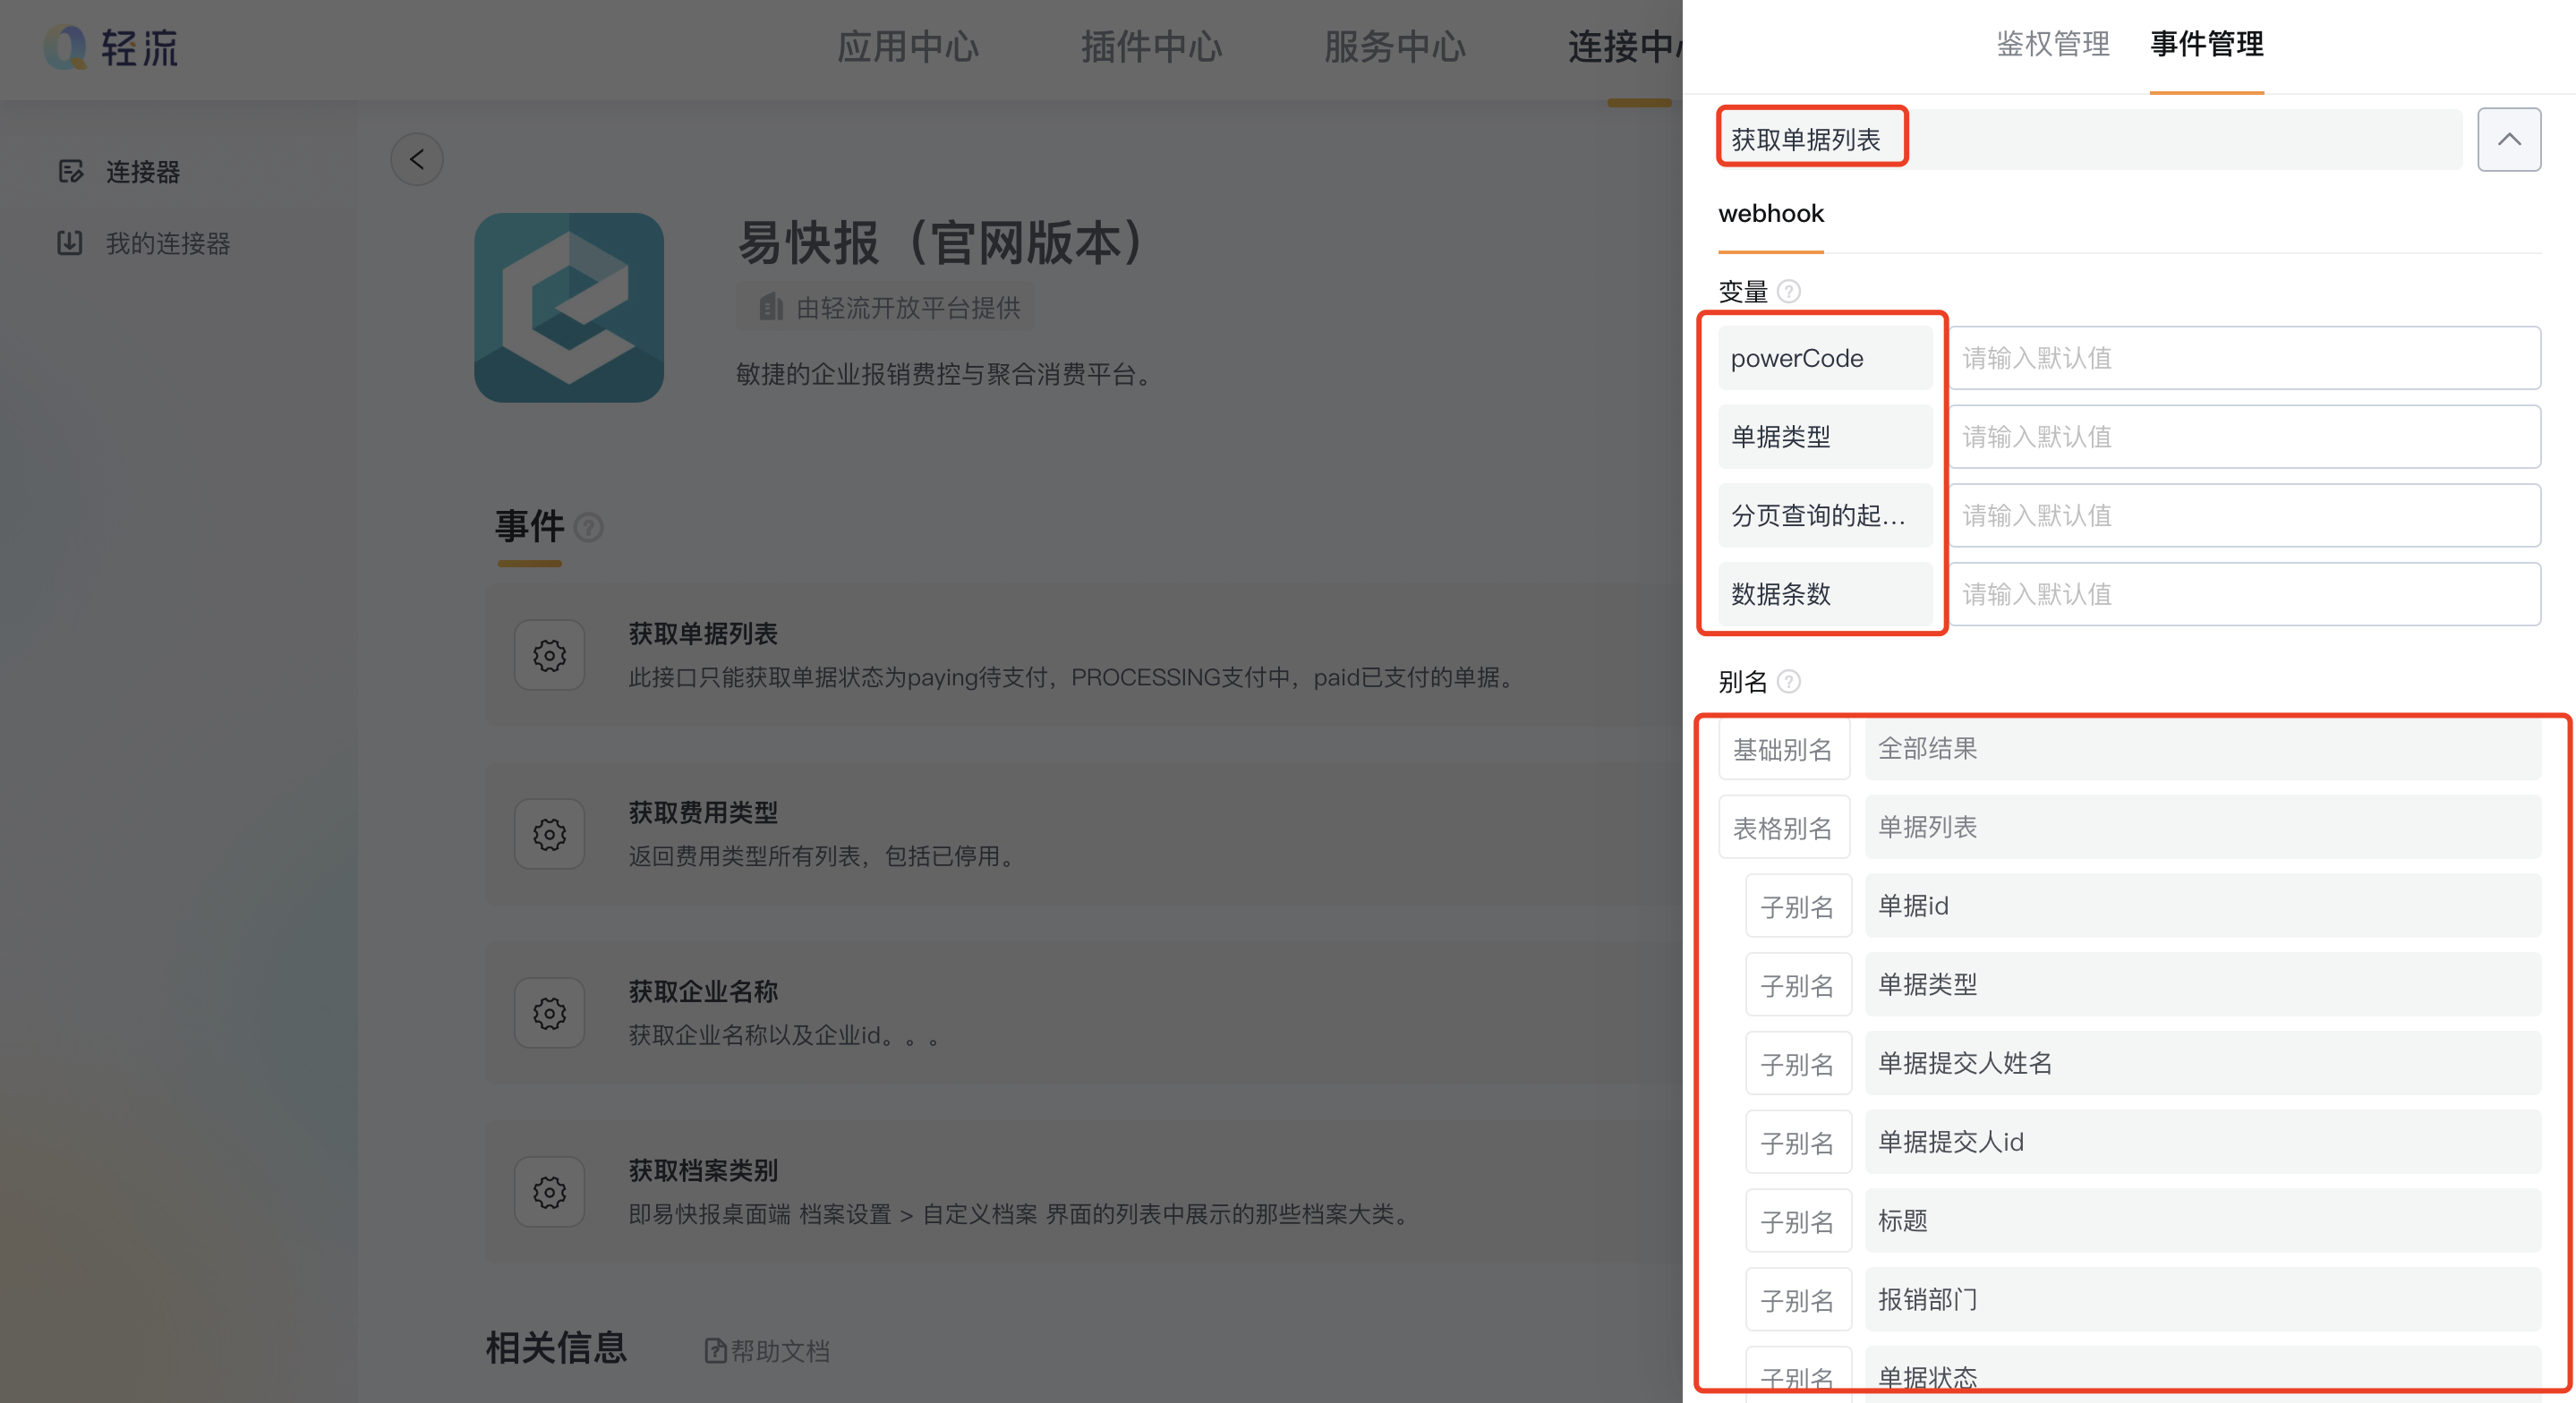Open the 获取档案类别 event card
This screenshot has height=1403, width=2576.
coord(1084,1192)
